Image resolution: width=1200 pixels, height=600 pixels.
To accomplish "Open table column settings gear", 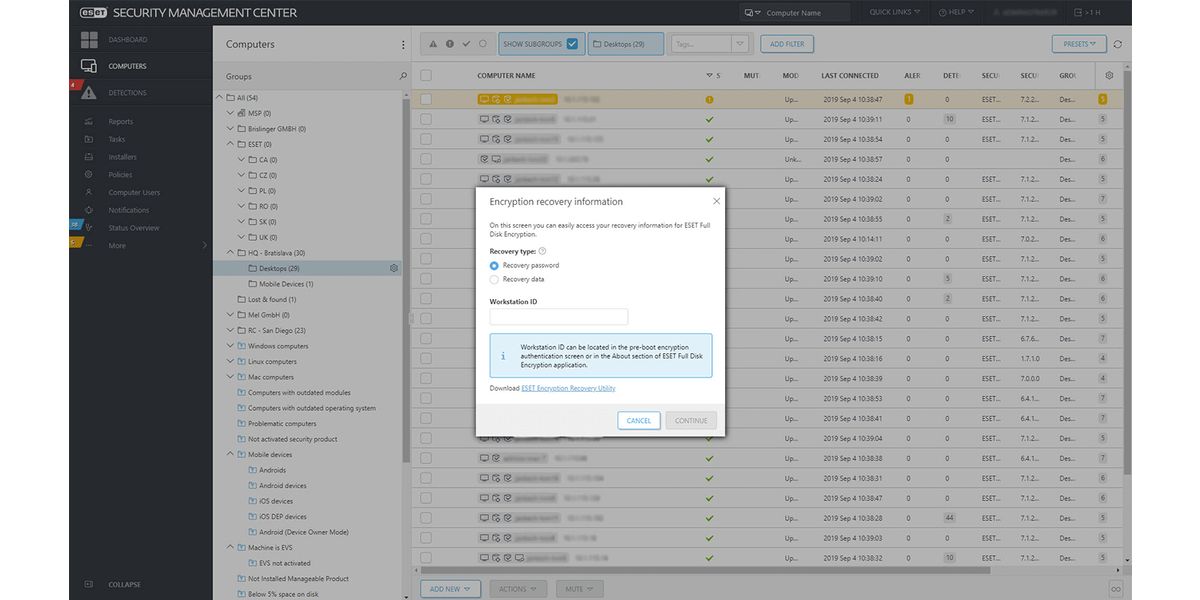I will click(x=1108, y=75).
